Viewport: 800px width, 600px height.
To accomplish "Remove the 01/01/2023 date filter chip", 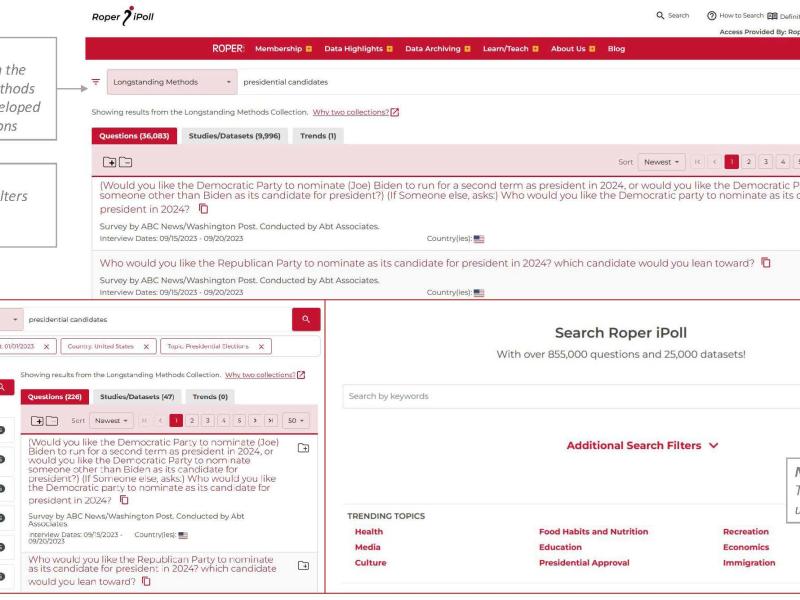I will [x=46, y=346].
